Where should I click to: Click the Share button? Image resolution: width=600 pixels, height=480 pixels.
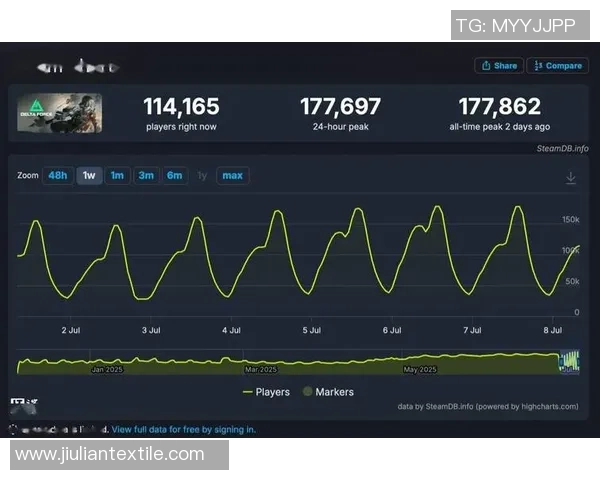pyautogui.click(x=499, y=66)
